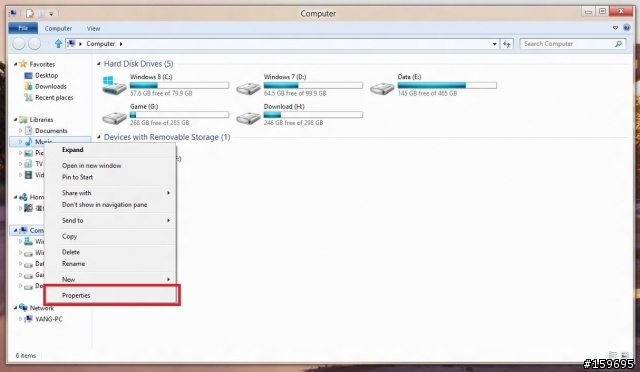
Task: Collapse the Hard Disk Drives group
Action: click(99, 64)
